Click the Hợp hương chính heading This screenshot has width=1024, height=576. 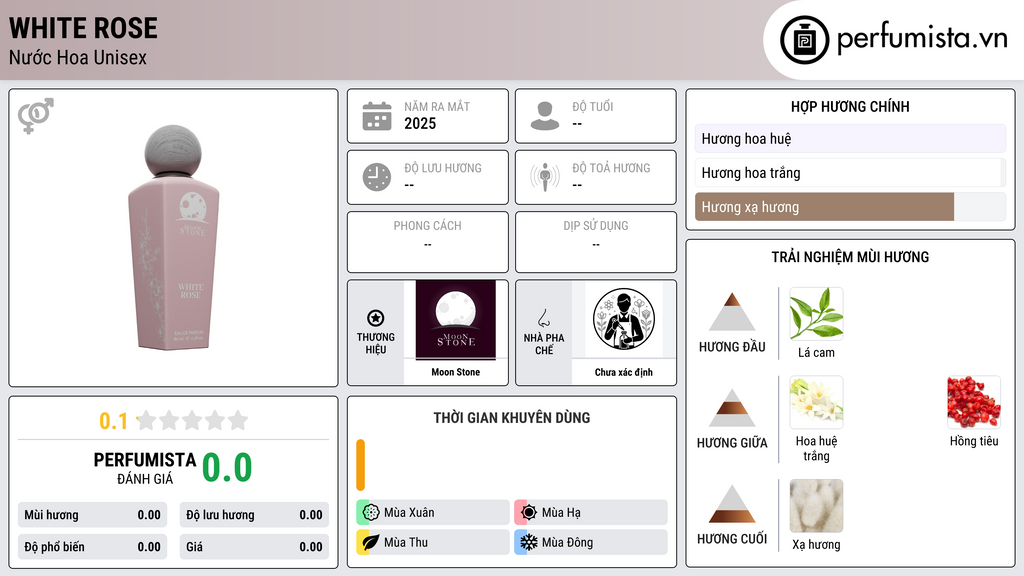[850, 106]
